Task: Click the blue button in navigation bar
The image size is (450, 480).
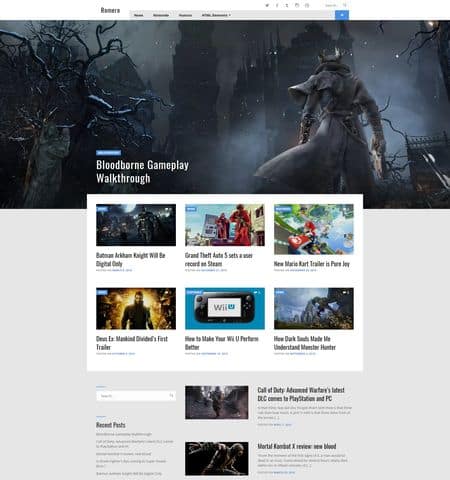Action: [x=342, y=15]
